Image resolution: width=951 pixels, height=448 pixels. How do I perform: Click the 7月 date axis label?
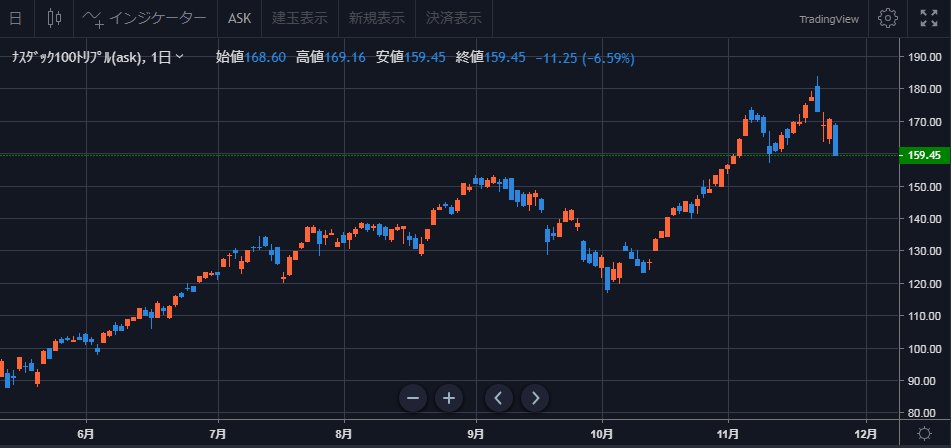click(x=218, y=433)
